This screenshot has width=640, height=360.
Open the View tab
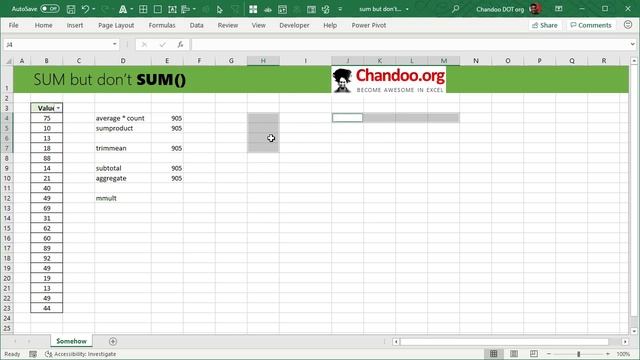pyautogui.click(x=258, y=25)
